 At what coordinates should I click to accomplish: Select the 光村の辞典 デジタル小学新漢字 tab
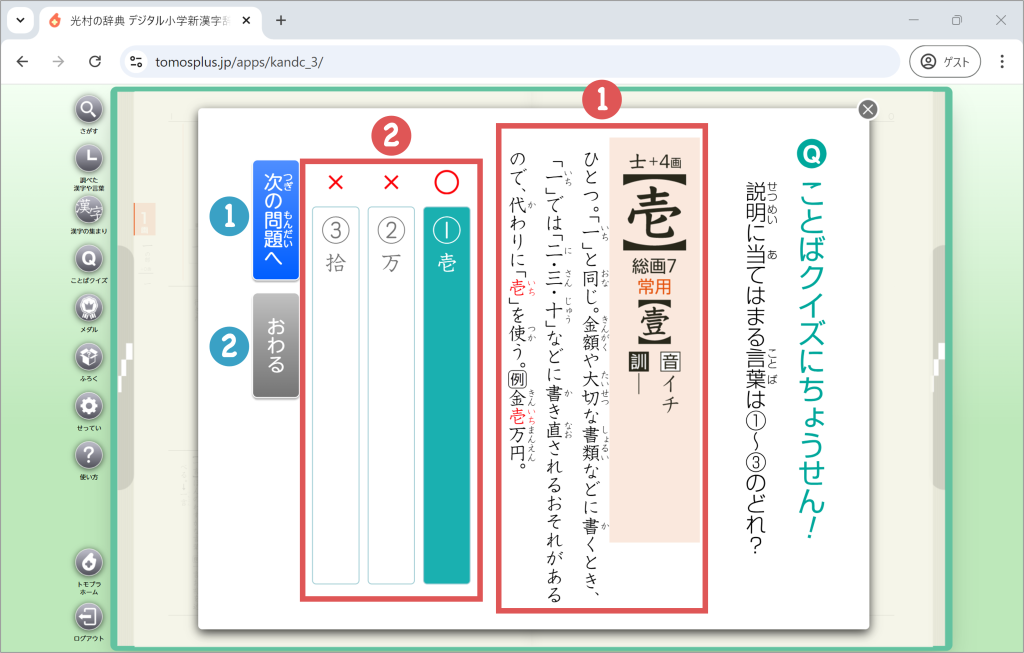click(151, 21)
